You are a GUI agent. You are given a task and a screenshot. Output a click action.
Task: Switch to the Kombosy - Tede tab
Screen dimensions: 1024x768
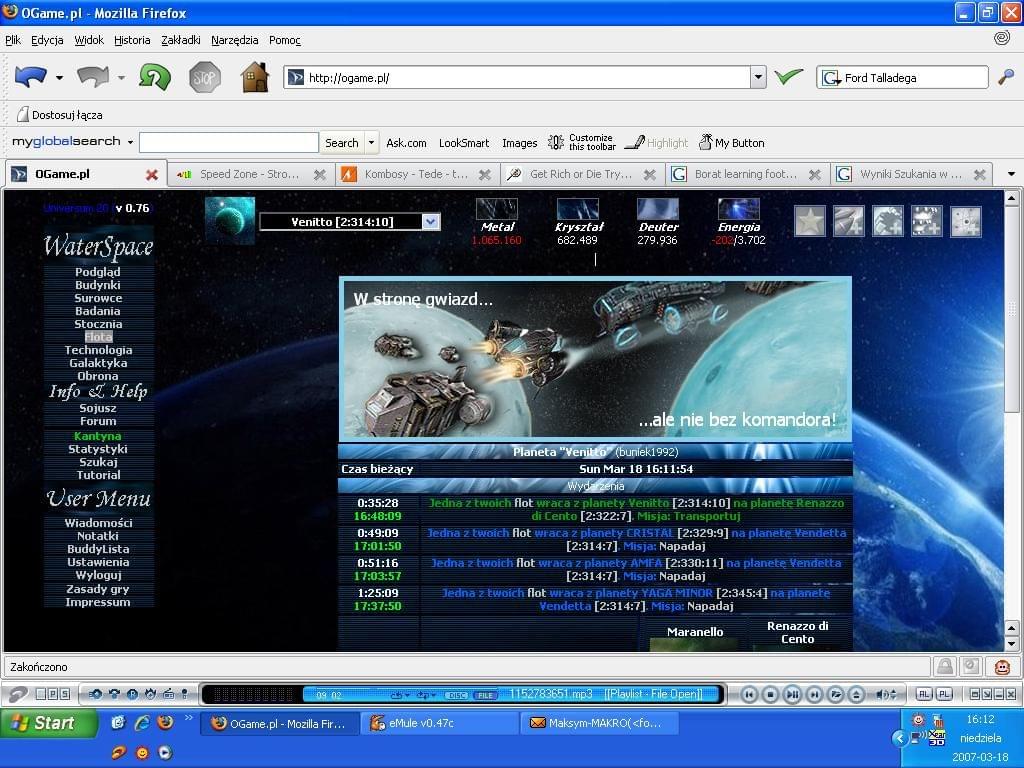(417, 174)
